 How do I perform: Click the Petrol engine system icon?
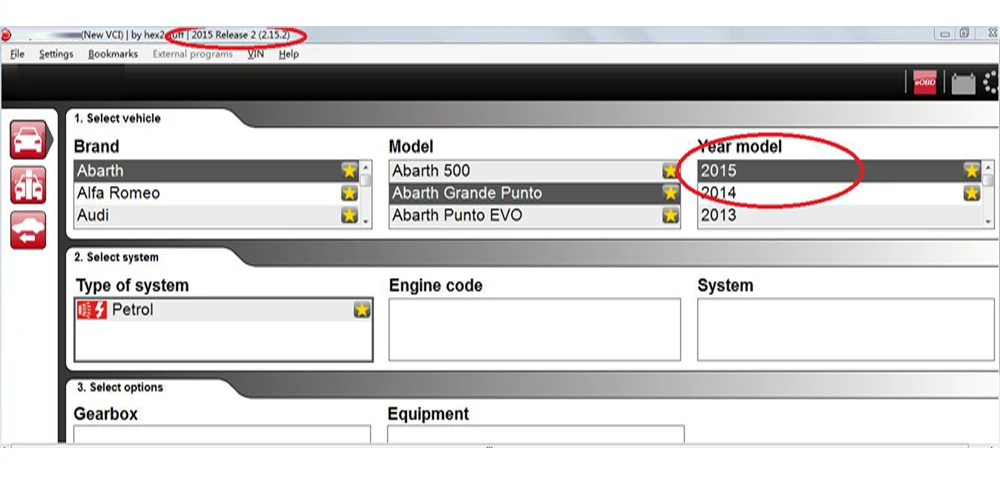[x=92, y=311]
